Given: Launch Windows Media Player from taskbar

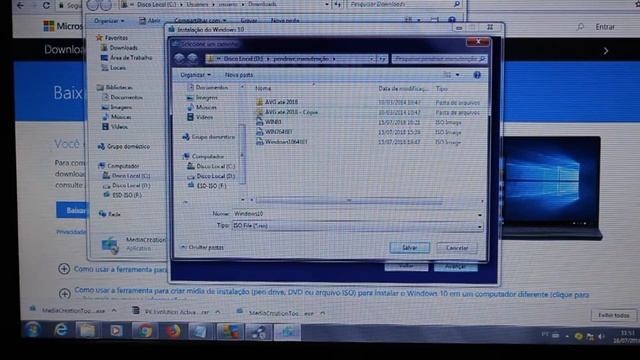Looking at the screenshot, I should click(x=116, y=331).
